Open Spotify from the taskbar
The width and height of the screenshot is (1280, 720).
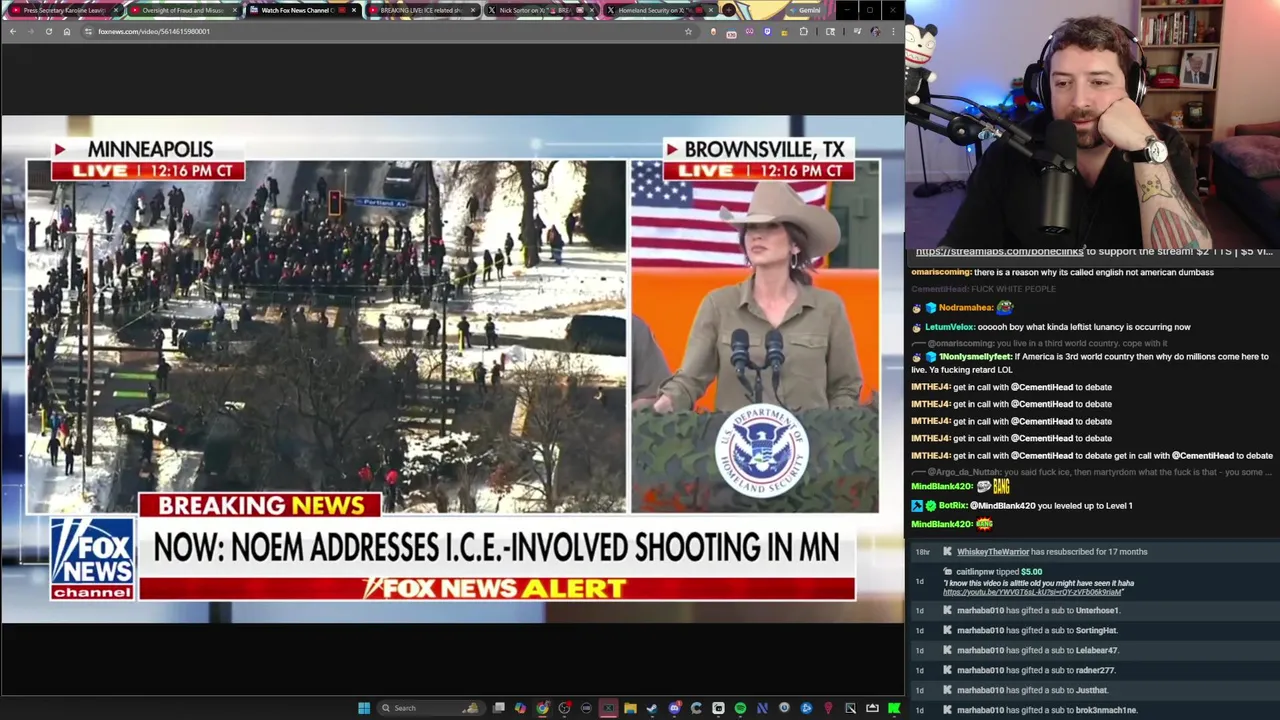[x=740, y=708]
